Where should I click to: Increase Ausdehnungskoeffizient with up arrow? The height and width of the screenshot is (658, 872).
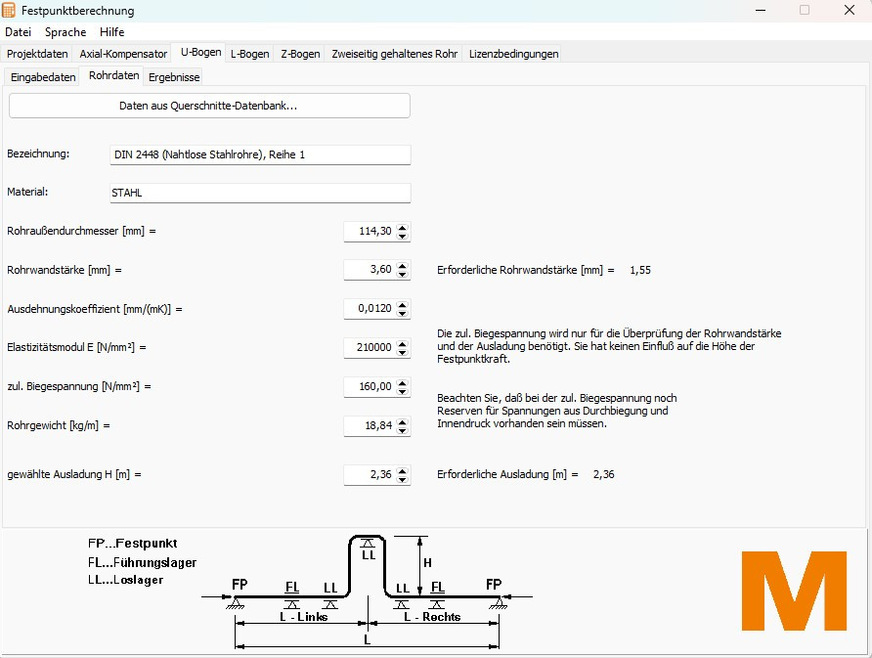coord(403,304)
